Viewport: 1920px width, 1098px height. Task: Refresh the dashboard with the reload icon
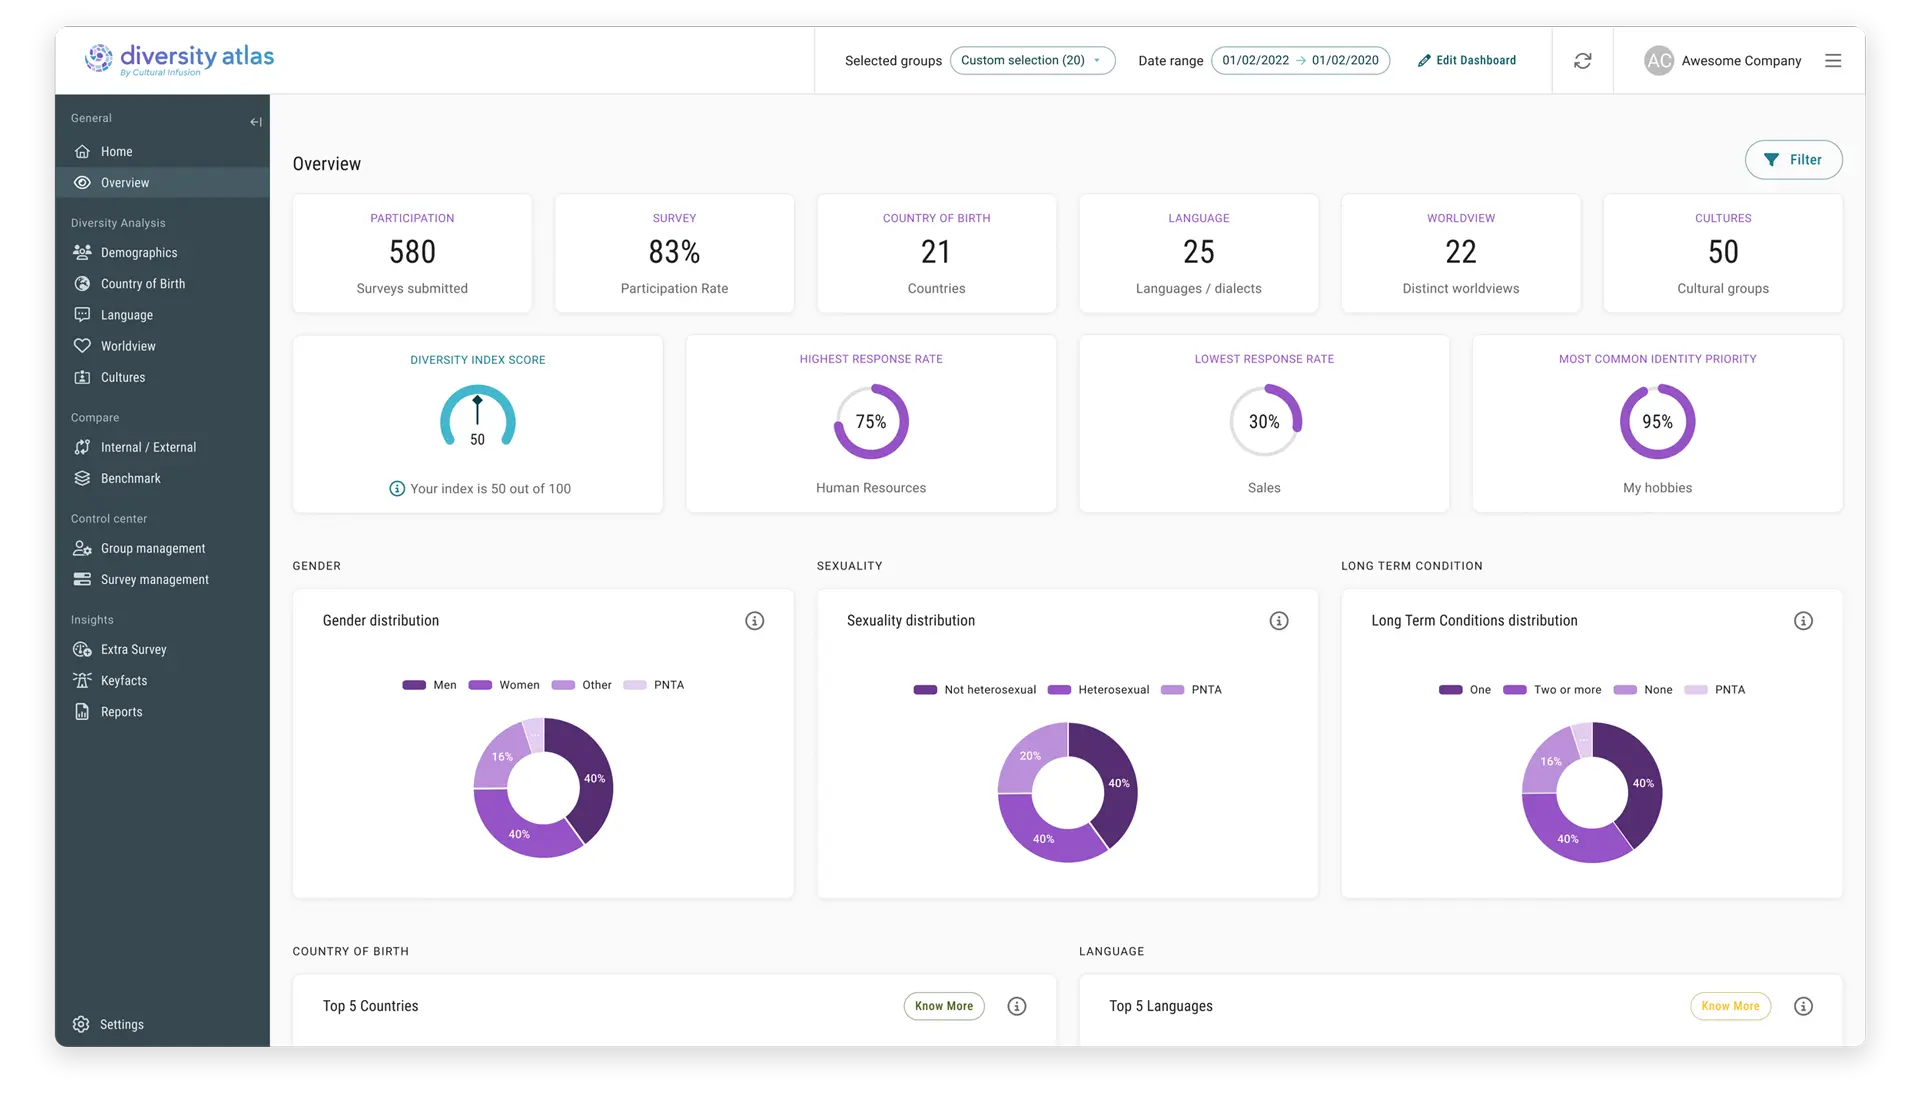click(1582, 61)
